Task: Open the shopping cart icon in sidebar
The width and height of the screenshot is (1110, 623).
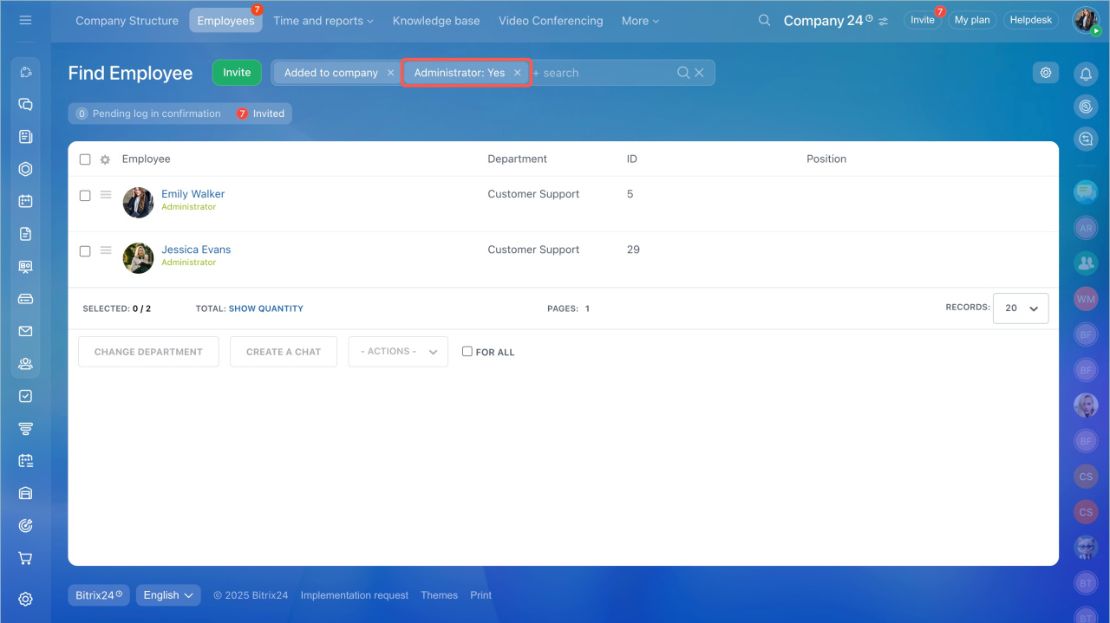Action: [25, 558]
